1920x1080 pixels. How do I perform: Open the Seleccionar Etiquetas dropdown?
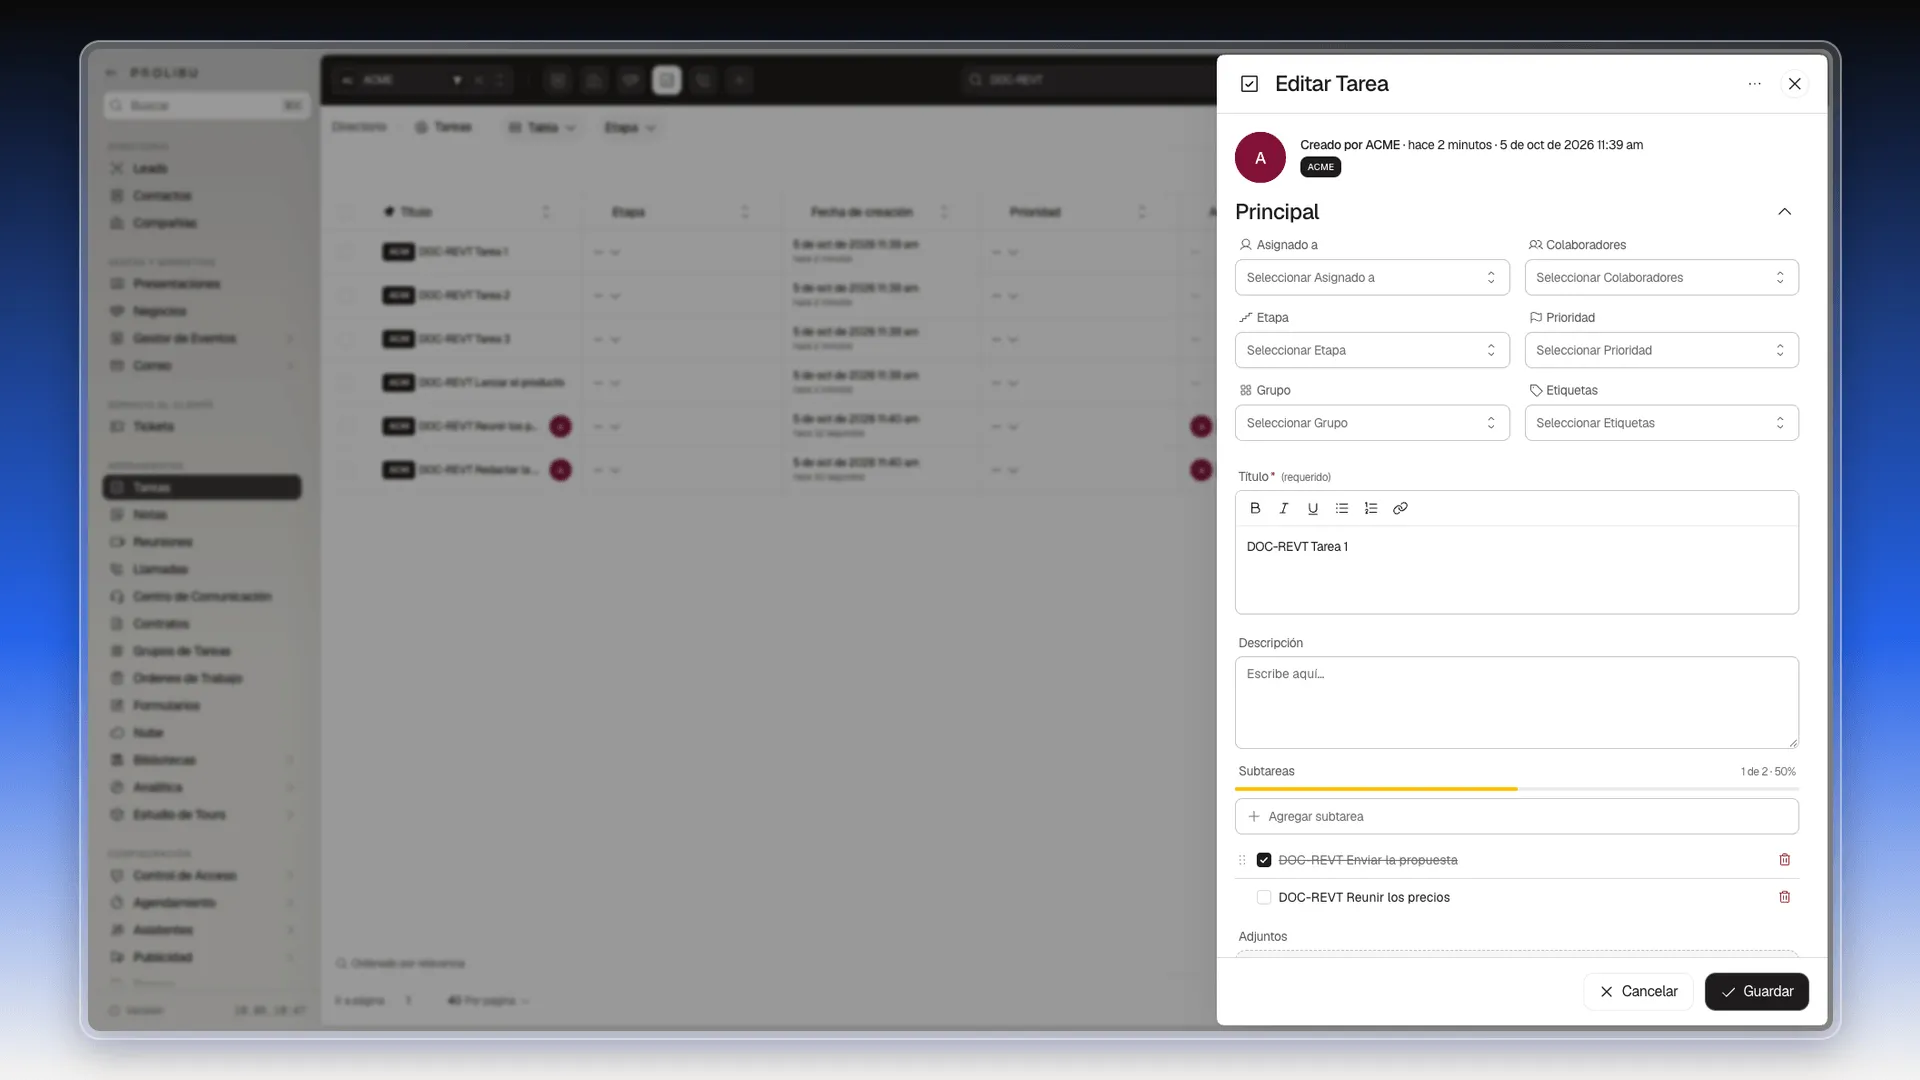pyautogui.click(x=1661, y=423)
